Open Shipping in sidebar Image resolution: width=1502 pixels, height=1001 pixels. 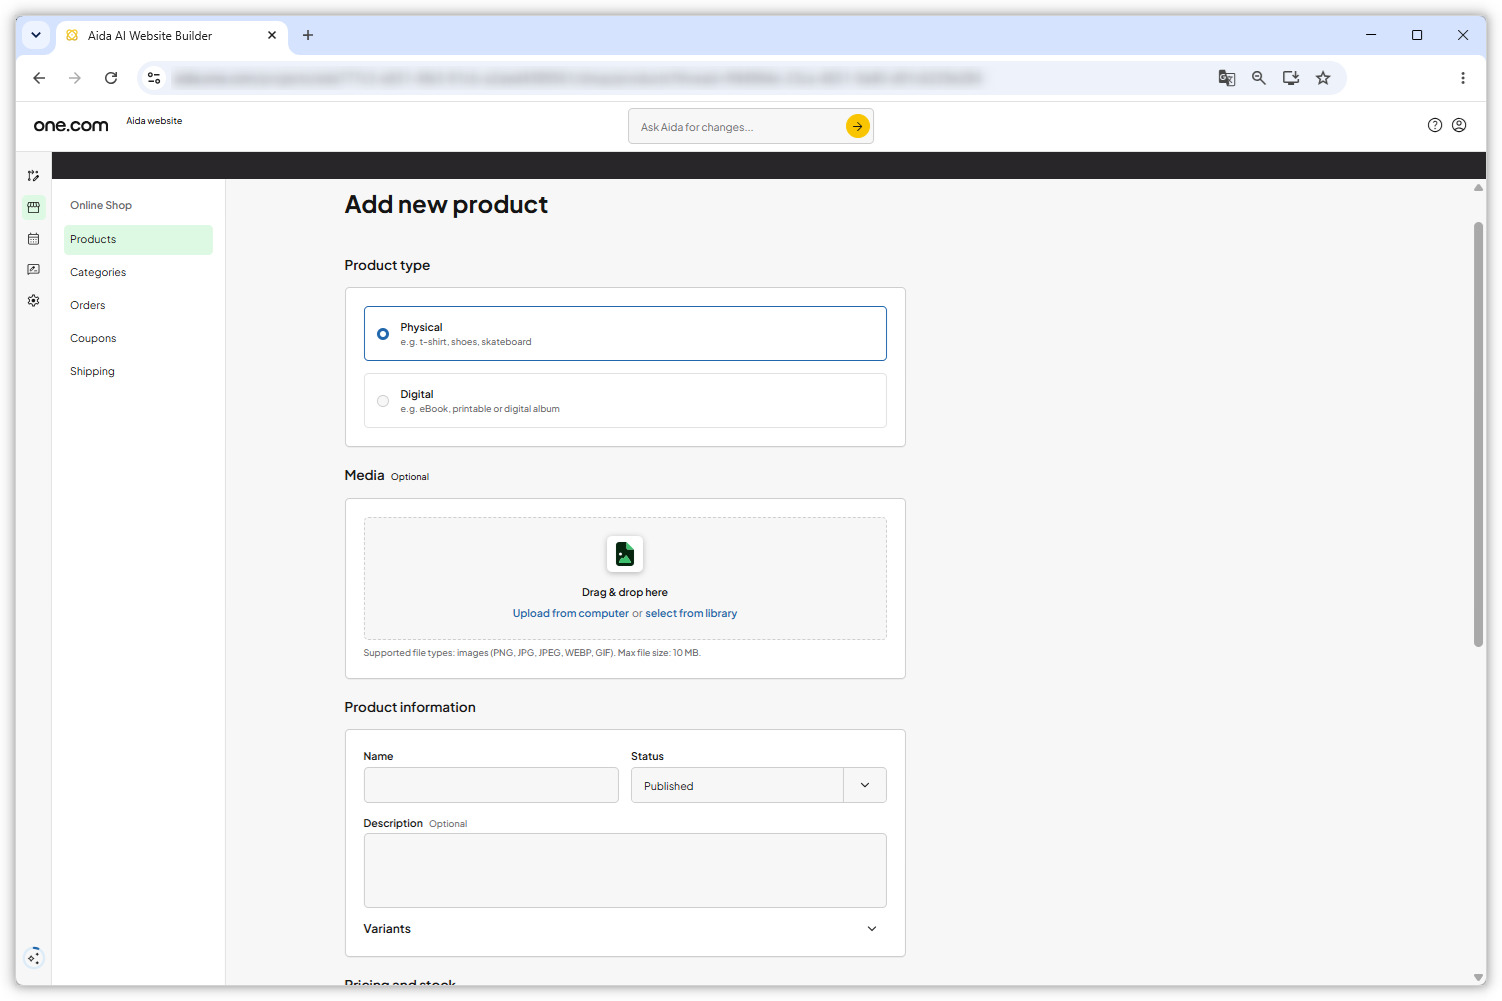click(x=92, y=371)
